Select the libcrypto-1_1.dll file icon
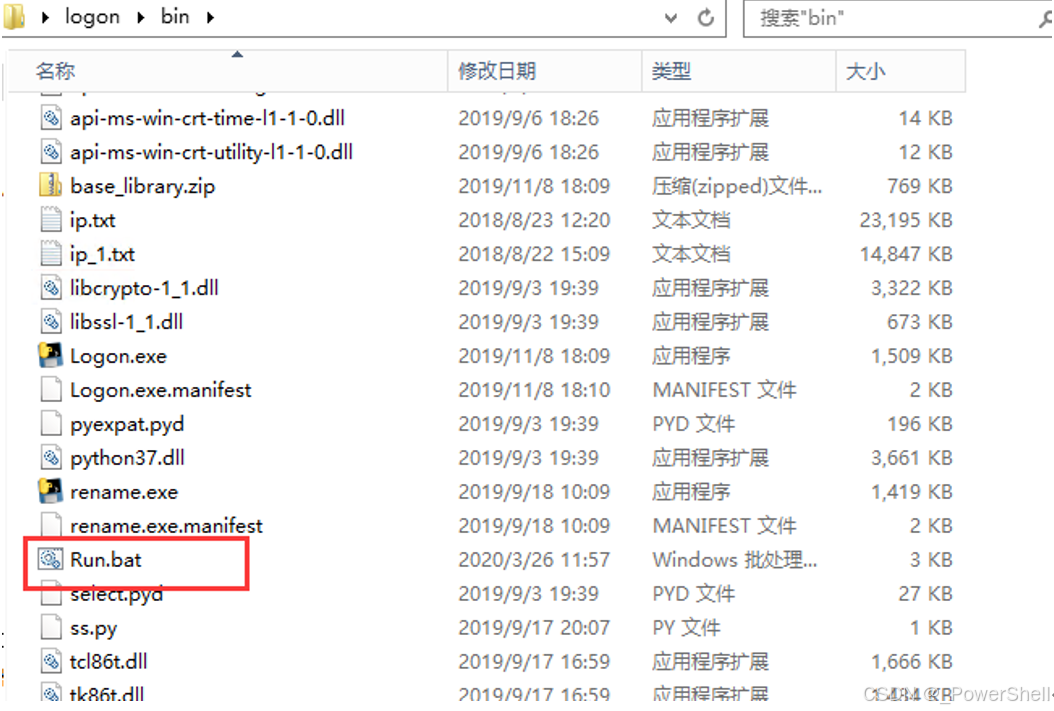 (50, 288)
